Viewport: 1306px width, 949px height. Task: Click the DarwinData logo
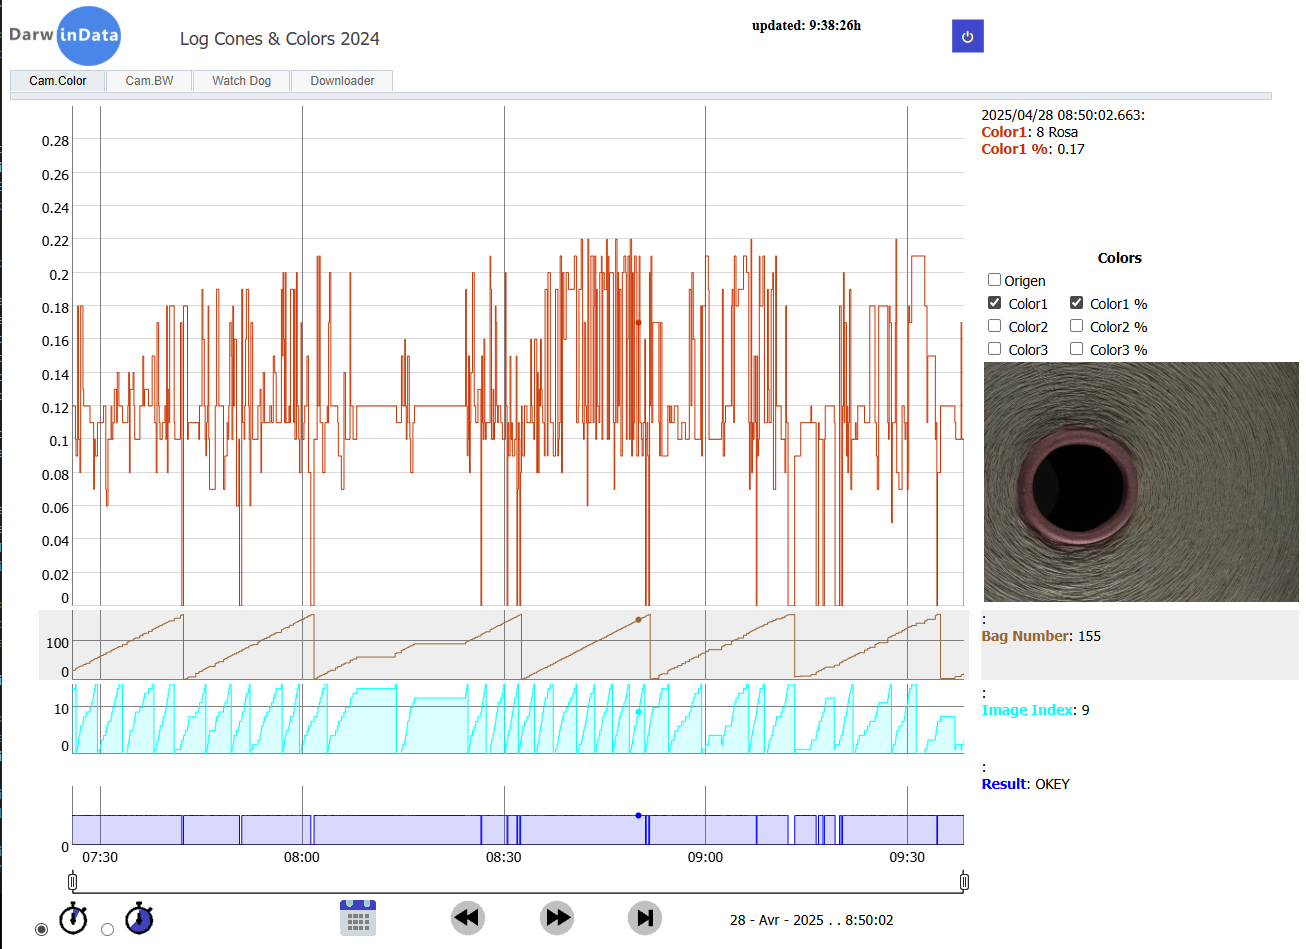click(x=66, y=35)
